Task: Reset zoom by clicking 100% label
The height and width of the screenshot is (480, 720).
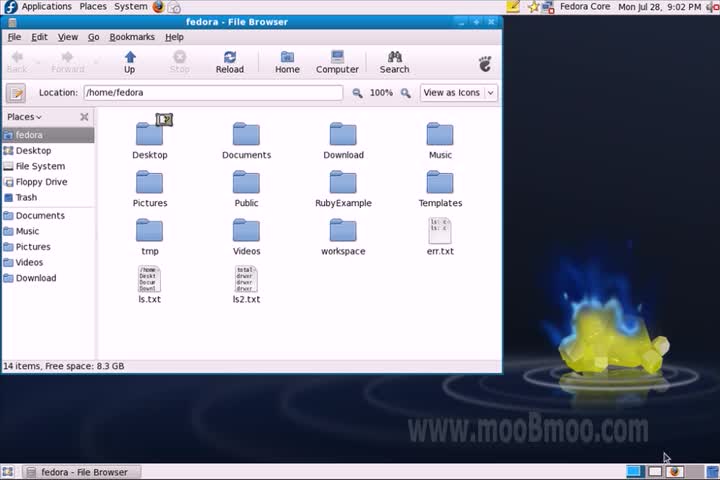Action: point(381,93)
